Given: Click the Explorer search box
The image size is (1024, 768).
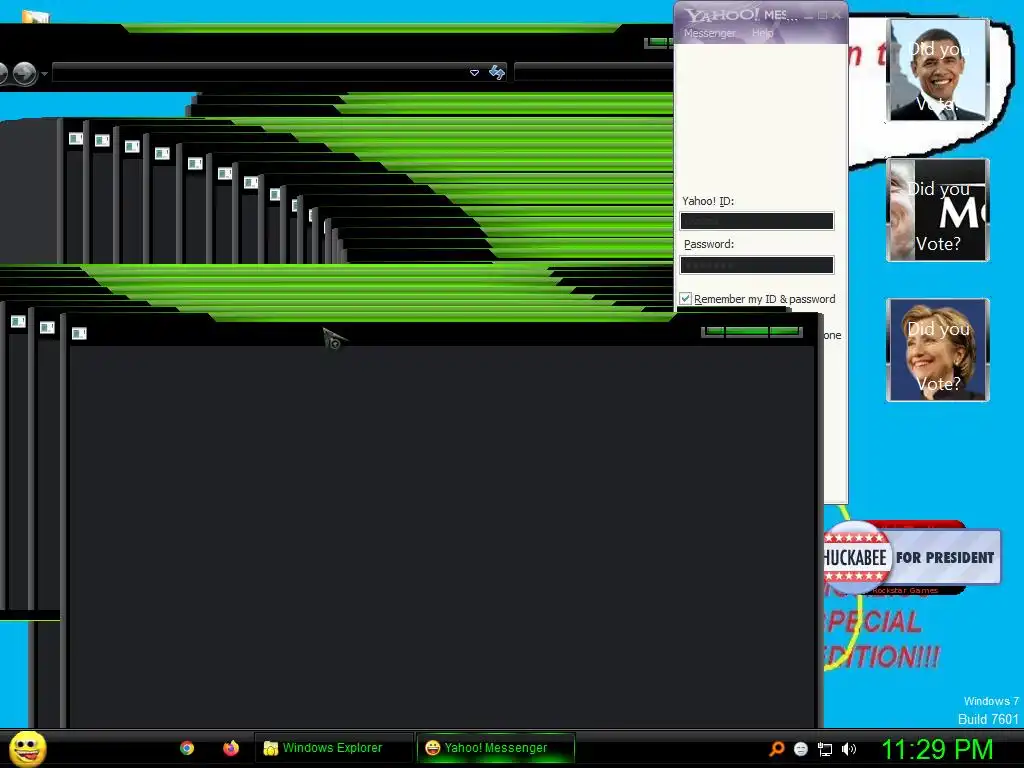Looking at the screenshot, I should click(x=594, y=72).
